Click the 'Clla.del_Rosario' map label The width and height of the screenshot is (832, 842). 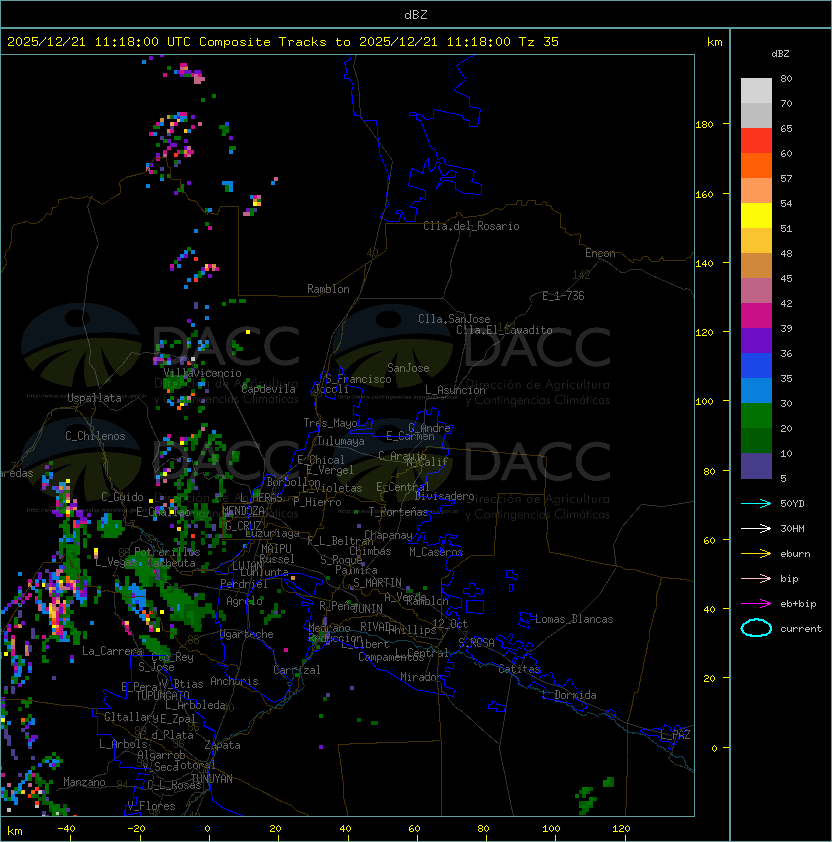pyautogui.click(x=471, y=226)
